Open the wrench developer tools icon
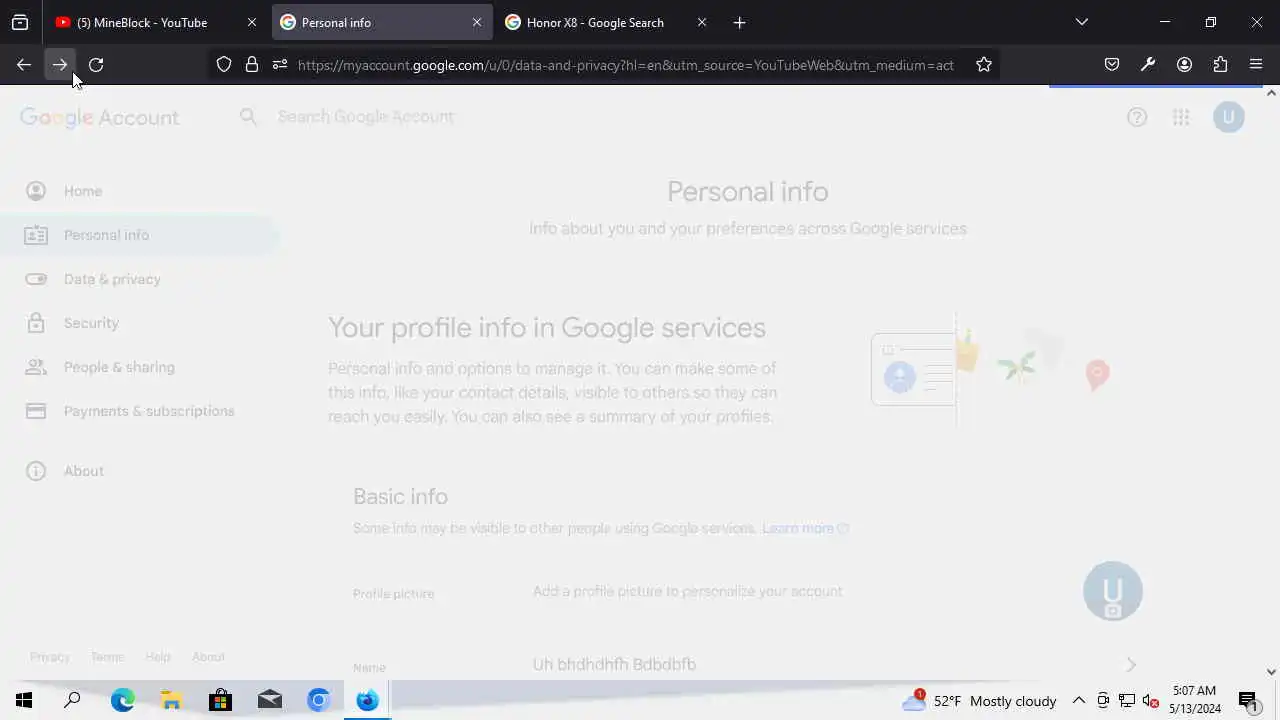This screenshot has width=1280, height=720. [x=1148, y=64]
